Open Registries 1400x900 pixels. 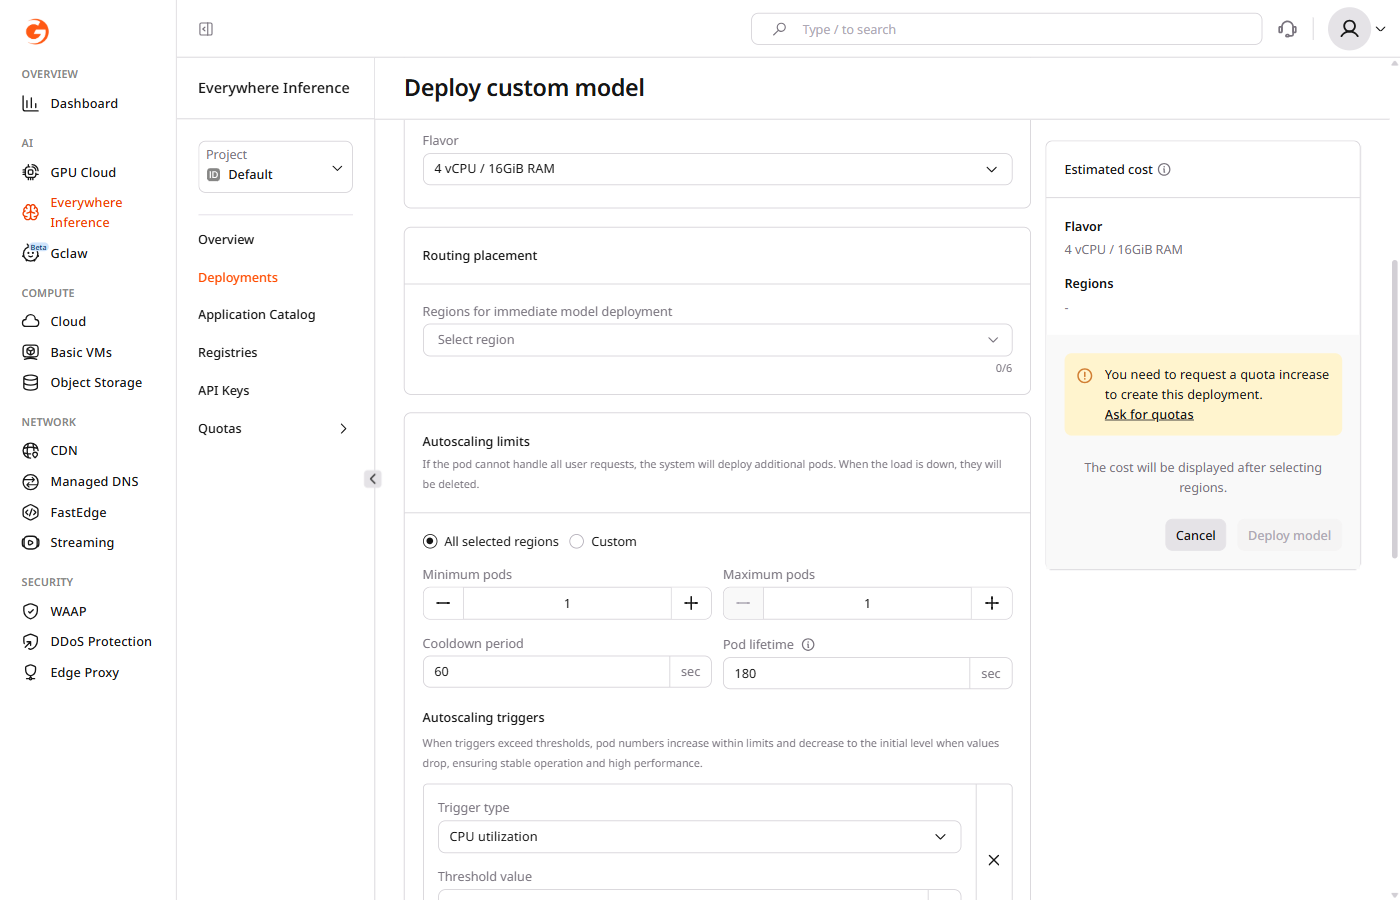point(228,352)
